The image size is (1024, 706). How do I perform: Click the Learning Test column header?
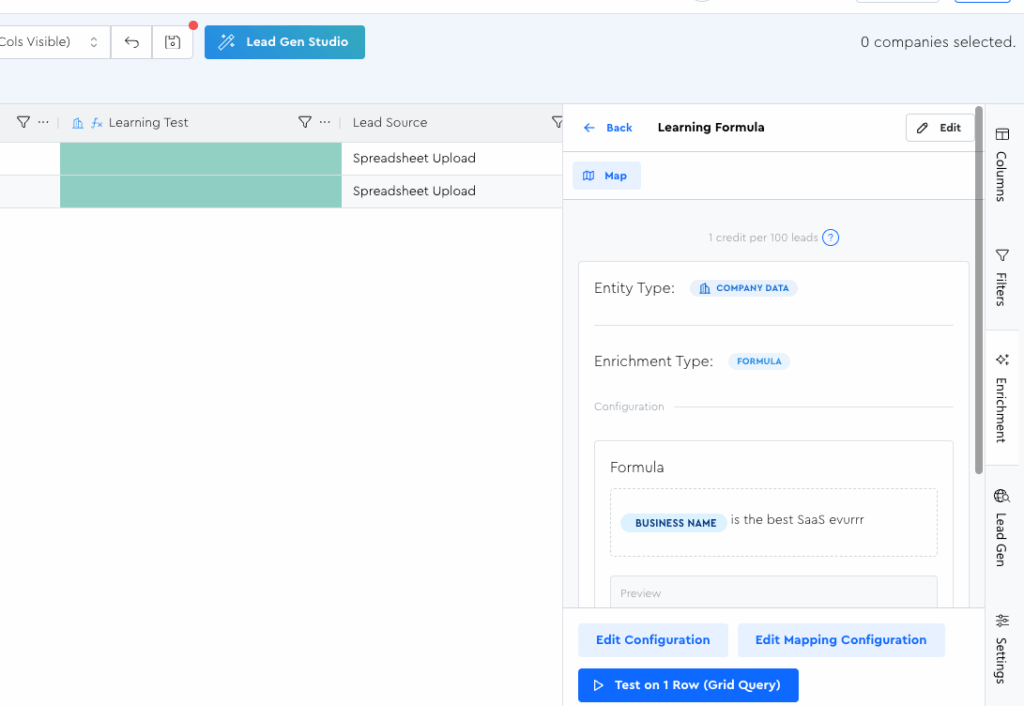148,122
